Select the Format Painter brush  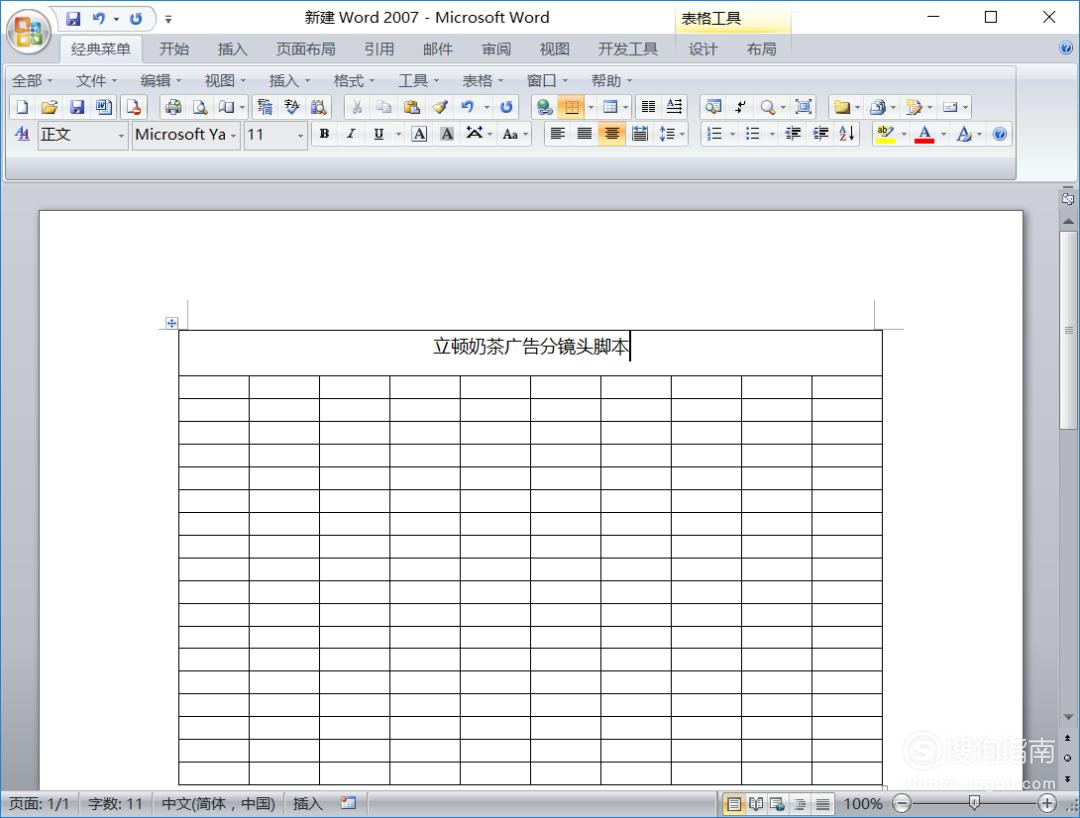440,107
